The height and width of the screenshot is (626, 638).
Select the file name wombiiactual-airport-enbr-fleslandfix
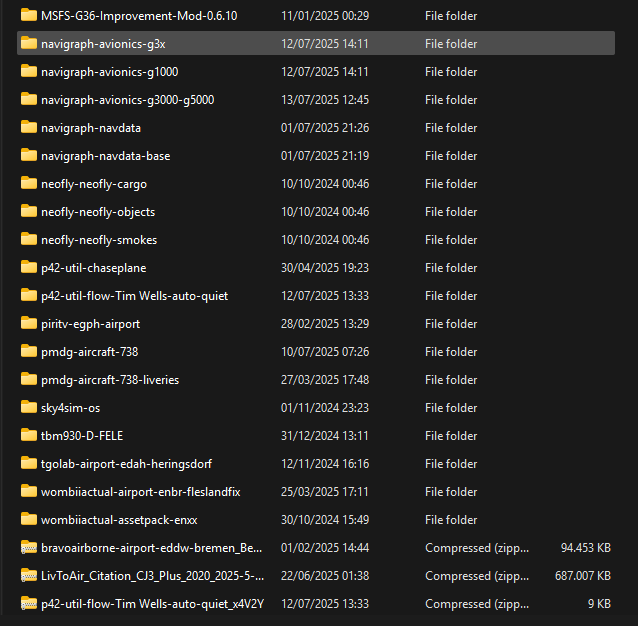[x=141, y=492]
